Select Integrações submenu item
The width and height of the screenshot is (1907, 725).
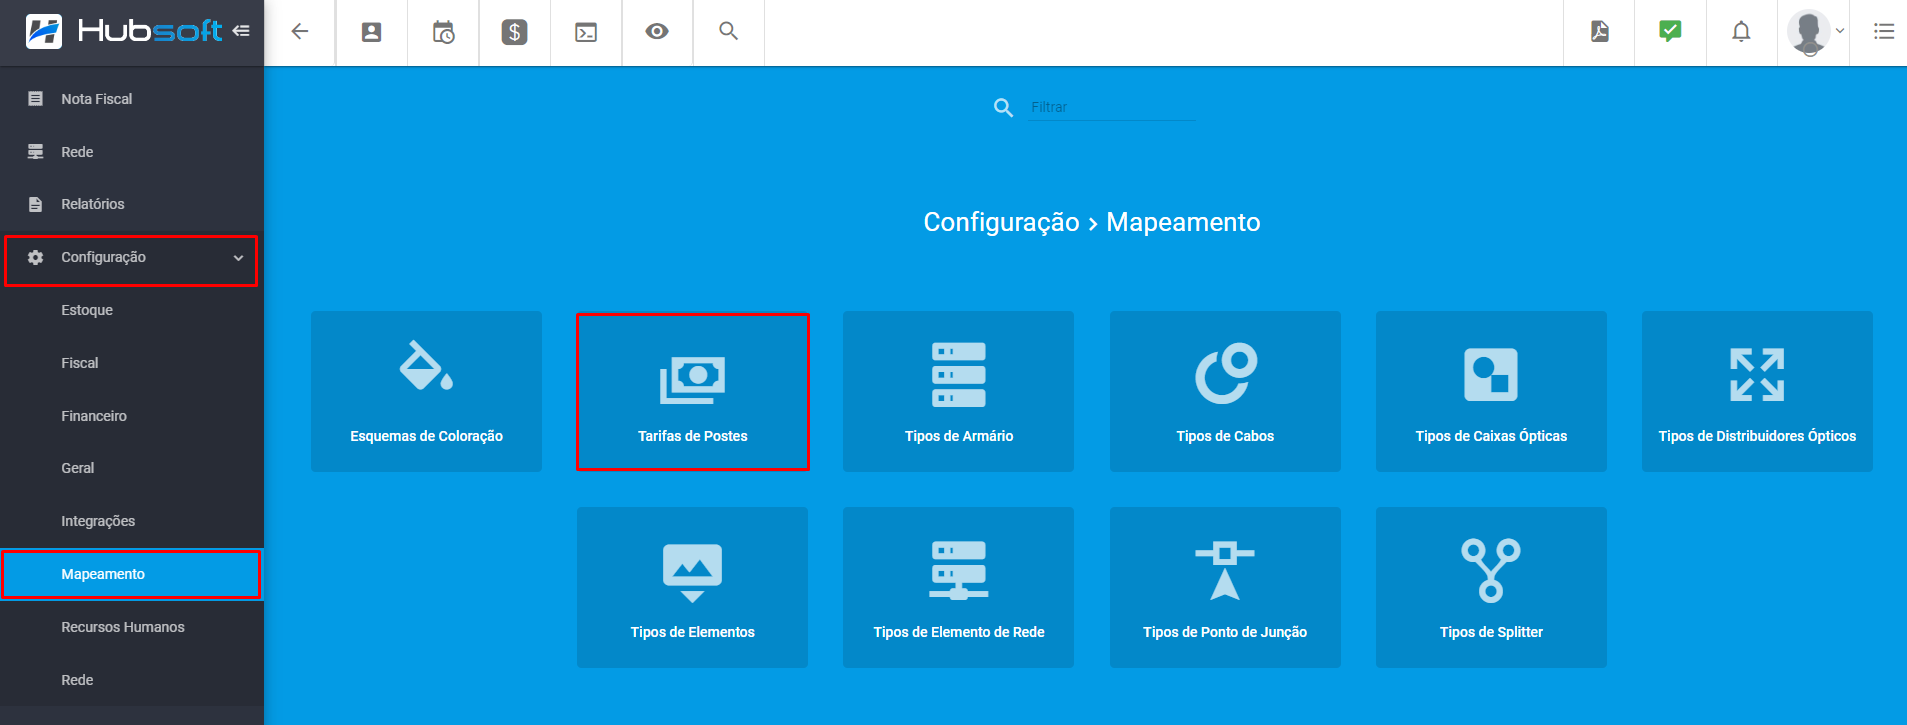(132, 521)
